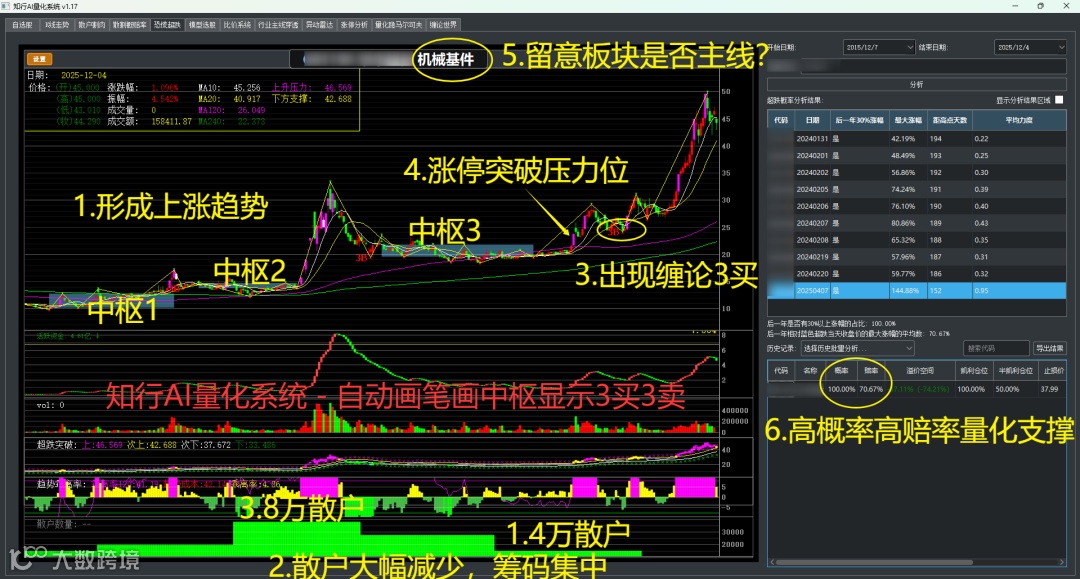Maximize the application window

point(1040,6)
